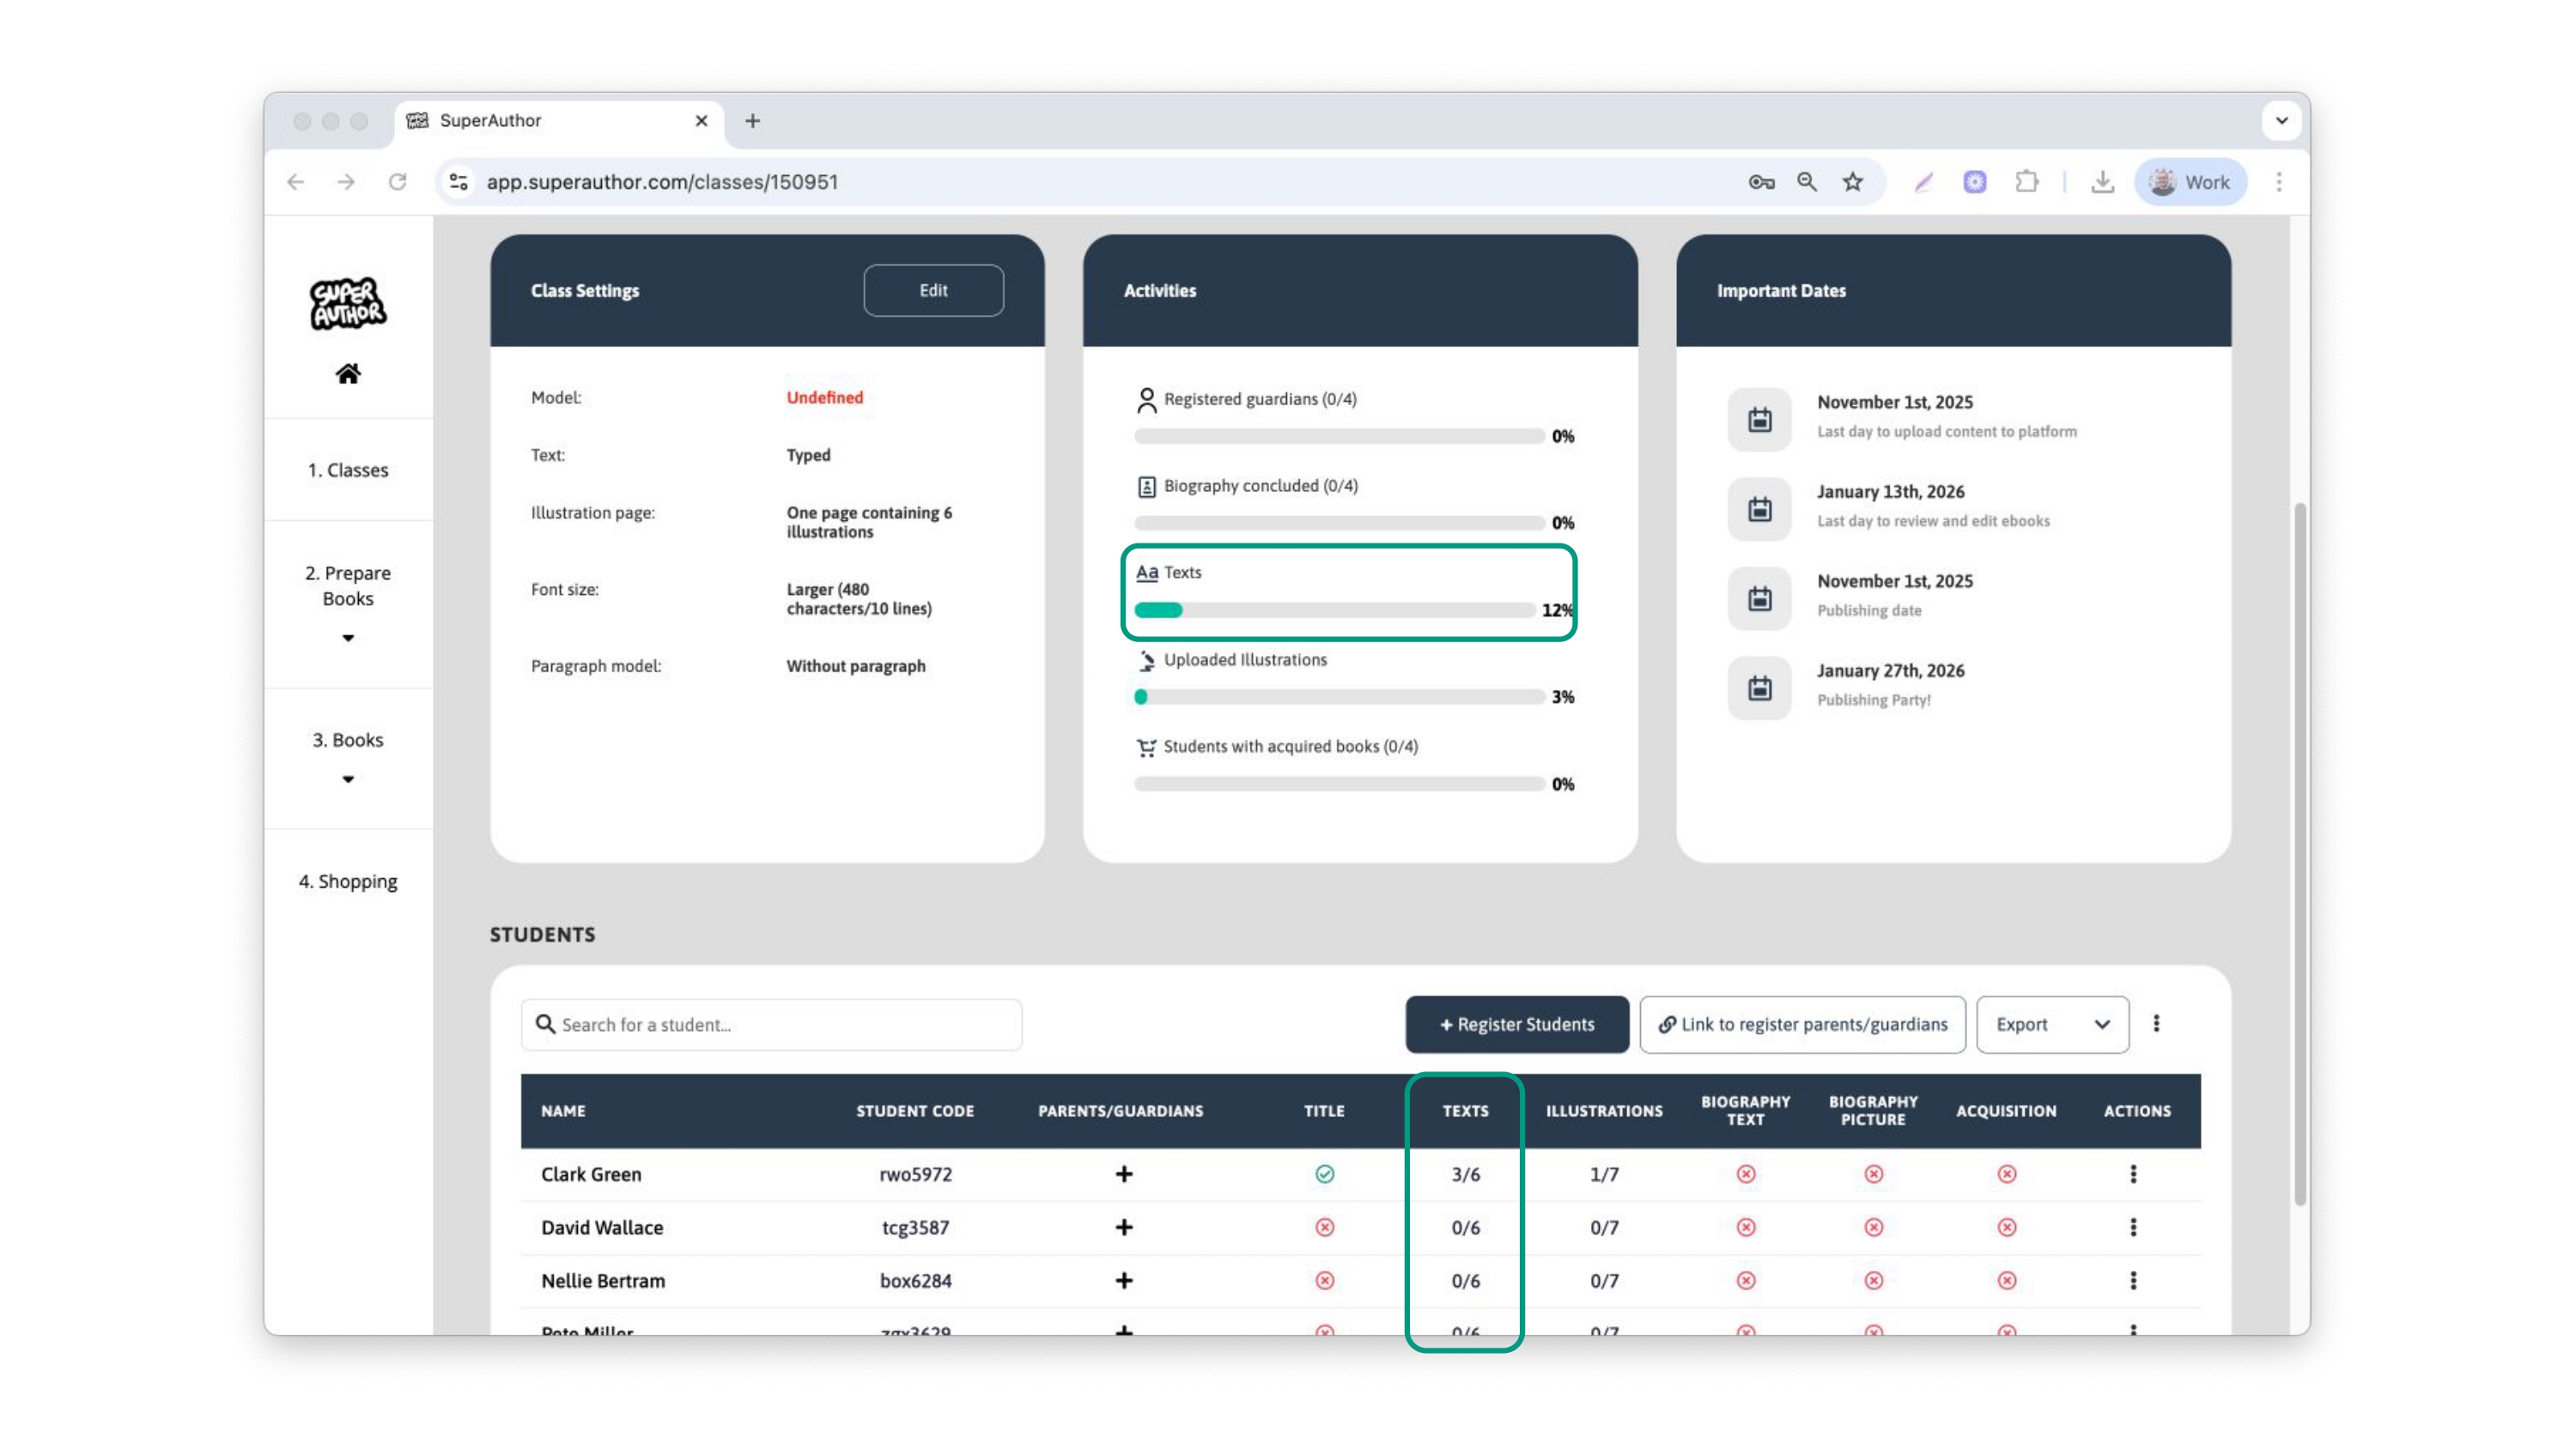
Task: Add a guardian for Clark Green
Action: click(1124, 1174)
